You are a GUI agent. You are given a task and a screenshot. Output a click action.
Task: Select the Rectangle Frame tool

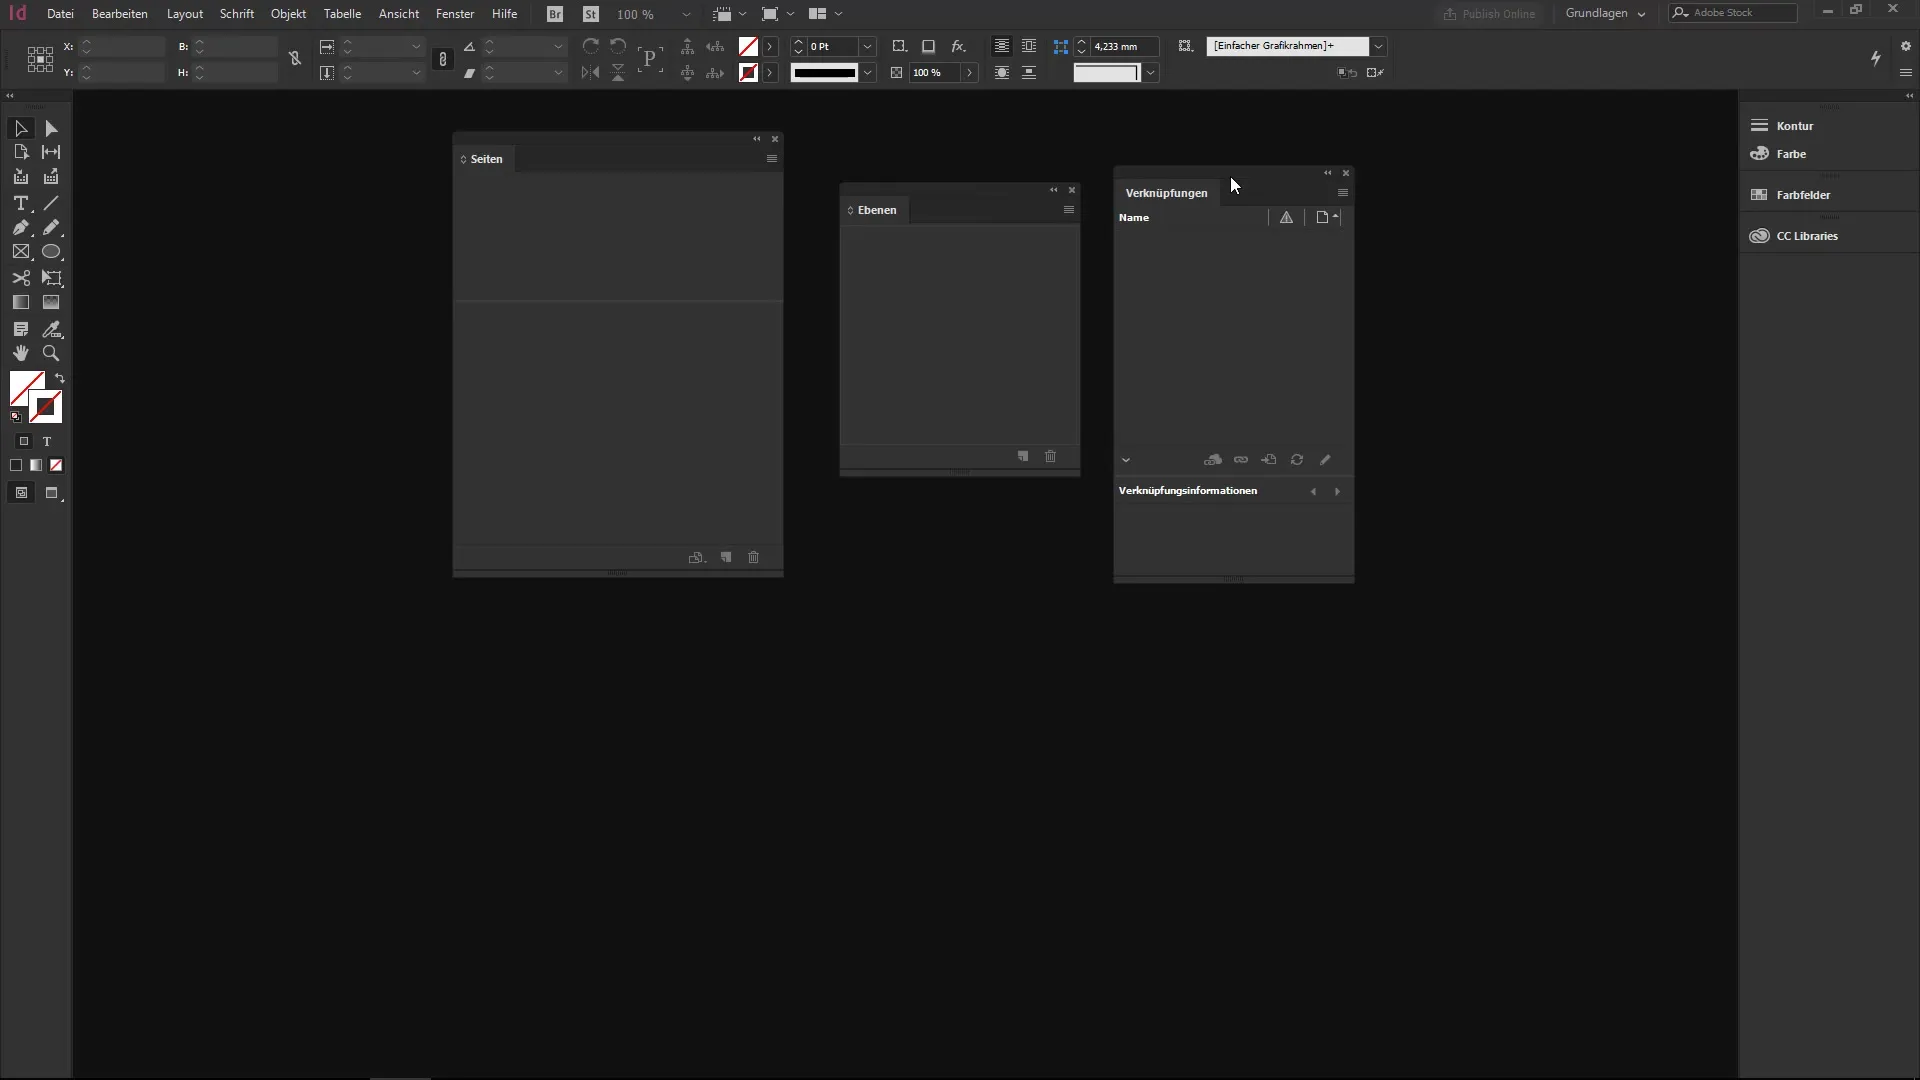tap(20, 252)
